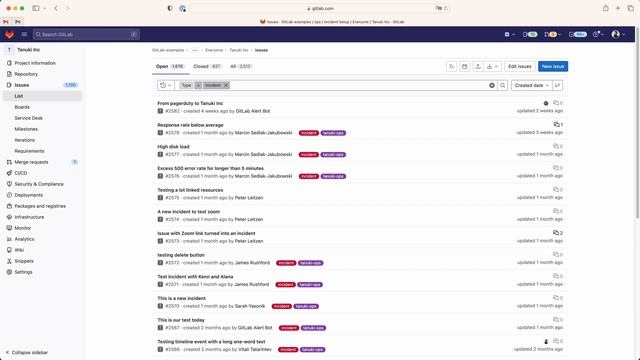Click the Search GitLab field
The image size is (640, 360).
pos(86,35)
